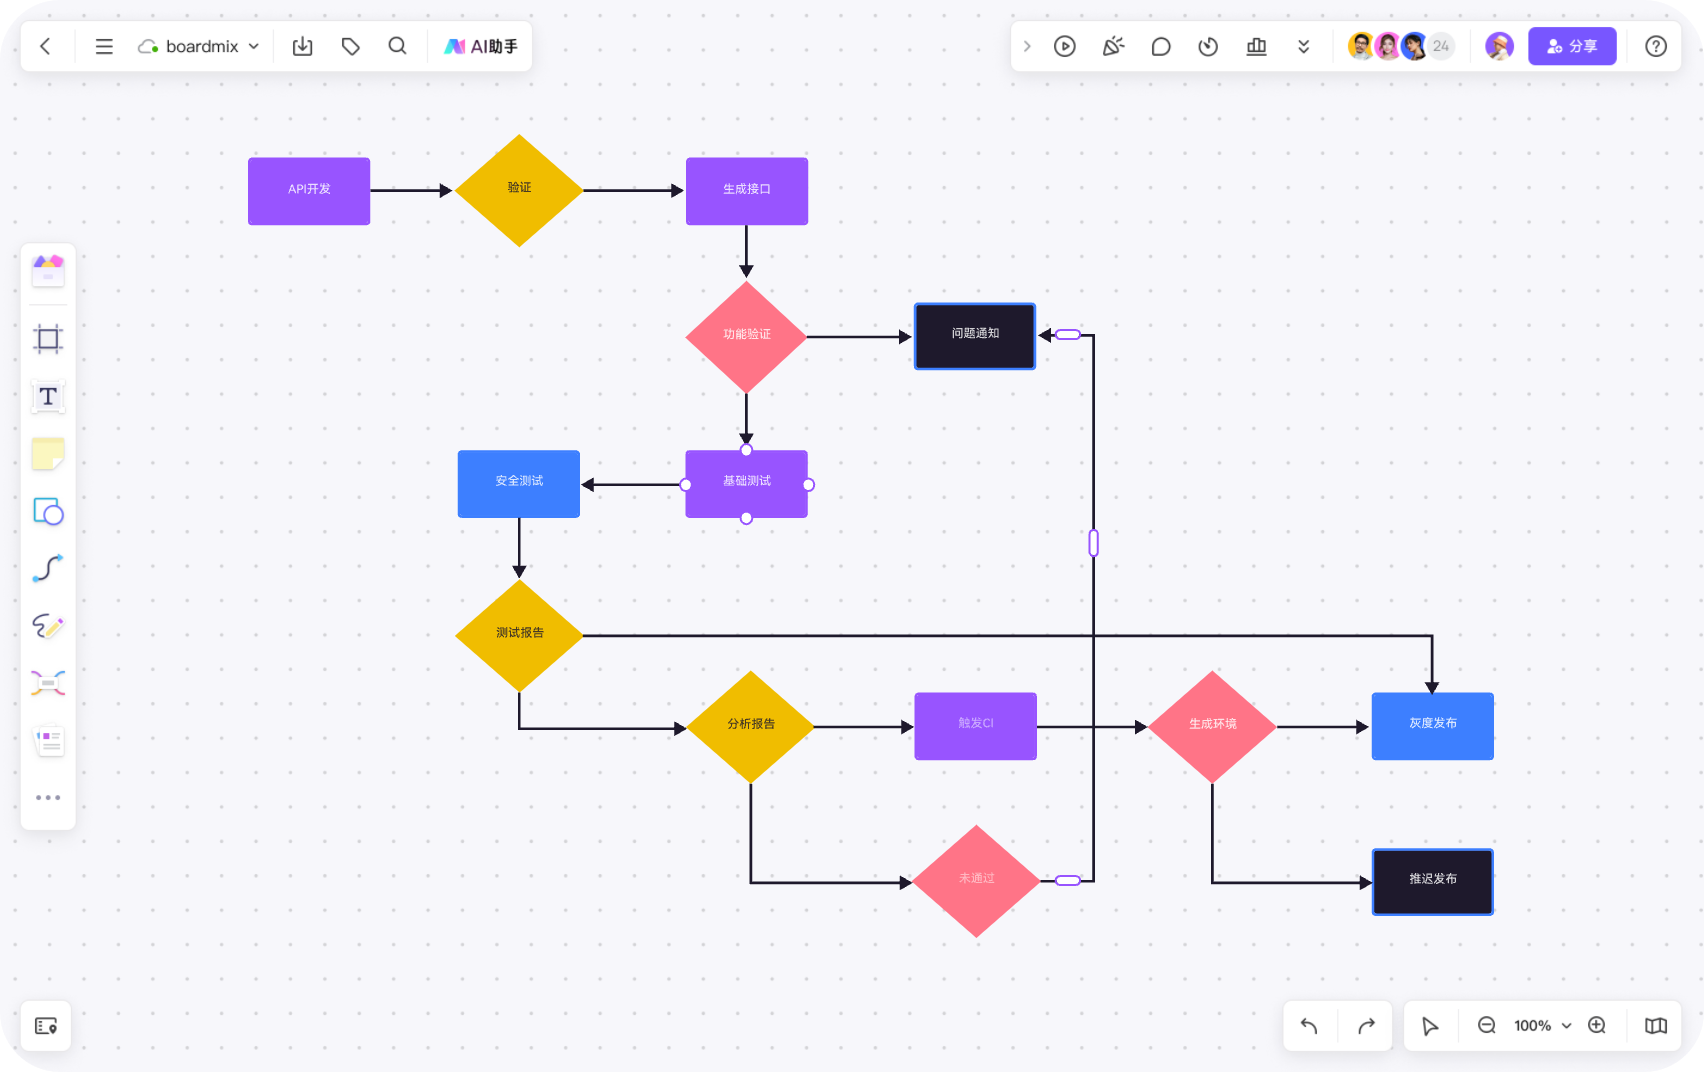The width and height of the screenshot is (1704, 1072).
Task: Click the export download icon
Action: click(303, 46)
